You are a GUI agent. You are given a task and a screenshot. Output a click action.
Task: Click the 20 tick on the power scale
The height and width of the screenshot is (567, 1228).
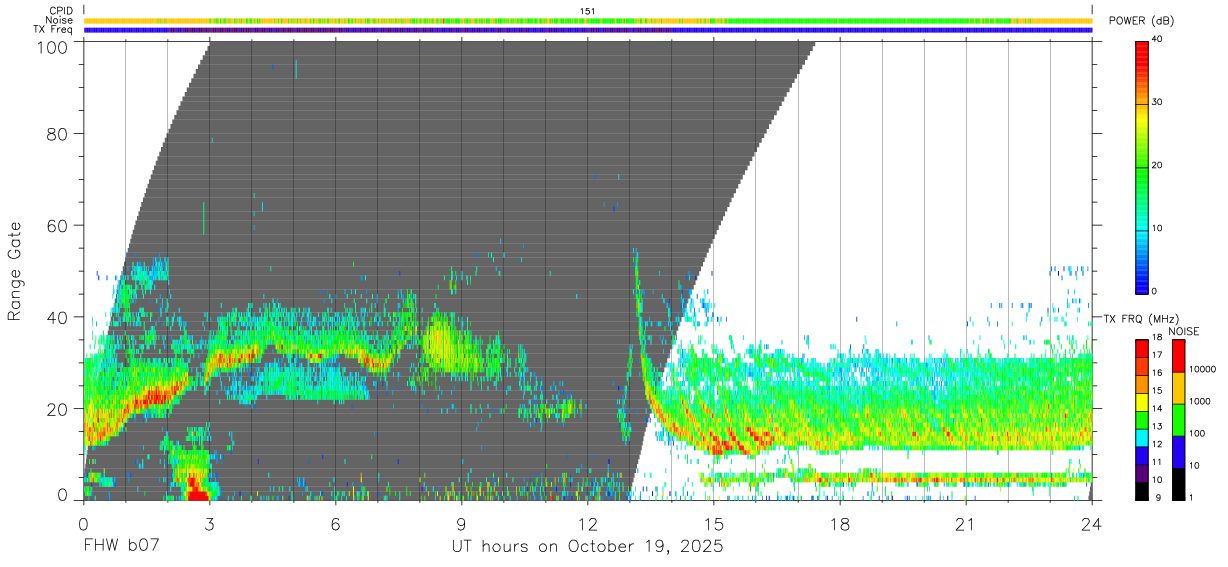pos(1158,166)
